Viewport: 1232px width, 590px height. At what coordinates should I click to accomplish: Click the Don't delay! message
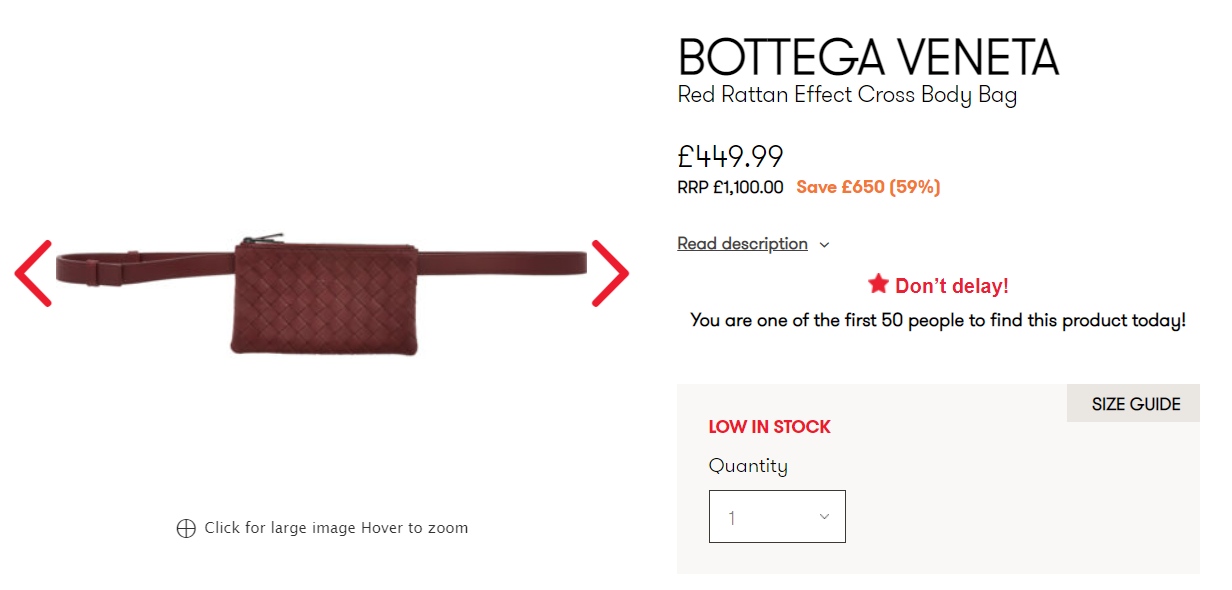pyautogui.click(x=951, y=286)
